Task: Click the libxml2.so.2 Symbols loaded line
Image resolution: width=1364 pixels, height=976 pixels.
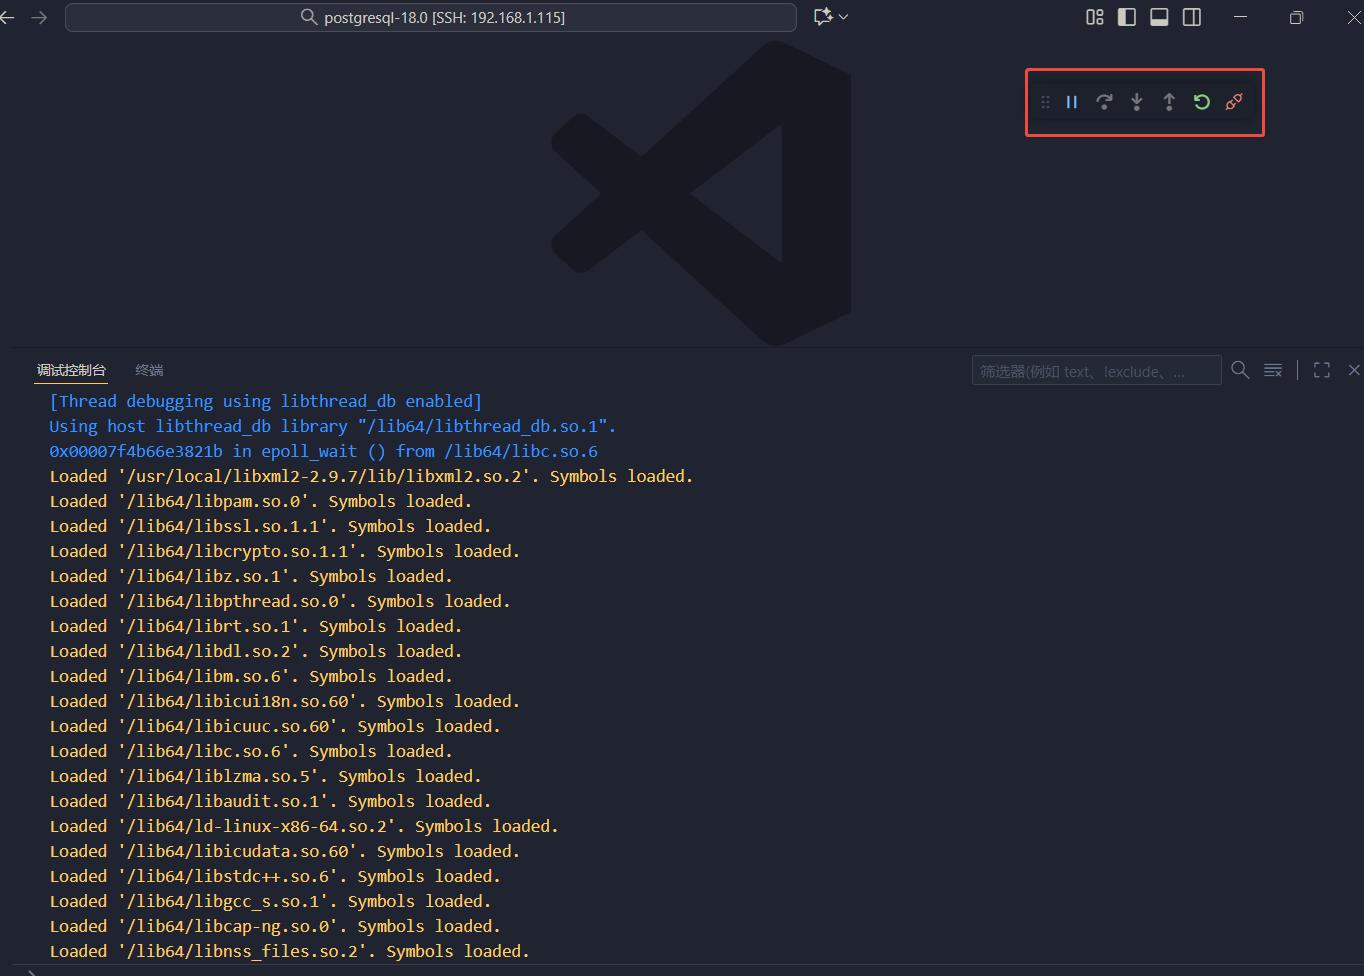Action: (x=371, y=476)
